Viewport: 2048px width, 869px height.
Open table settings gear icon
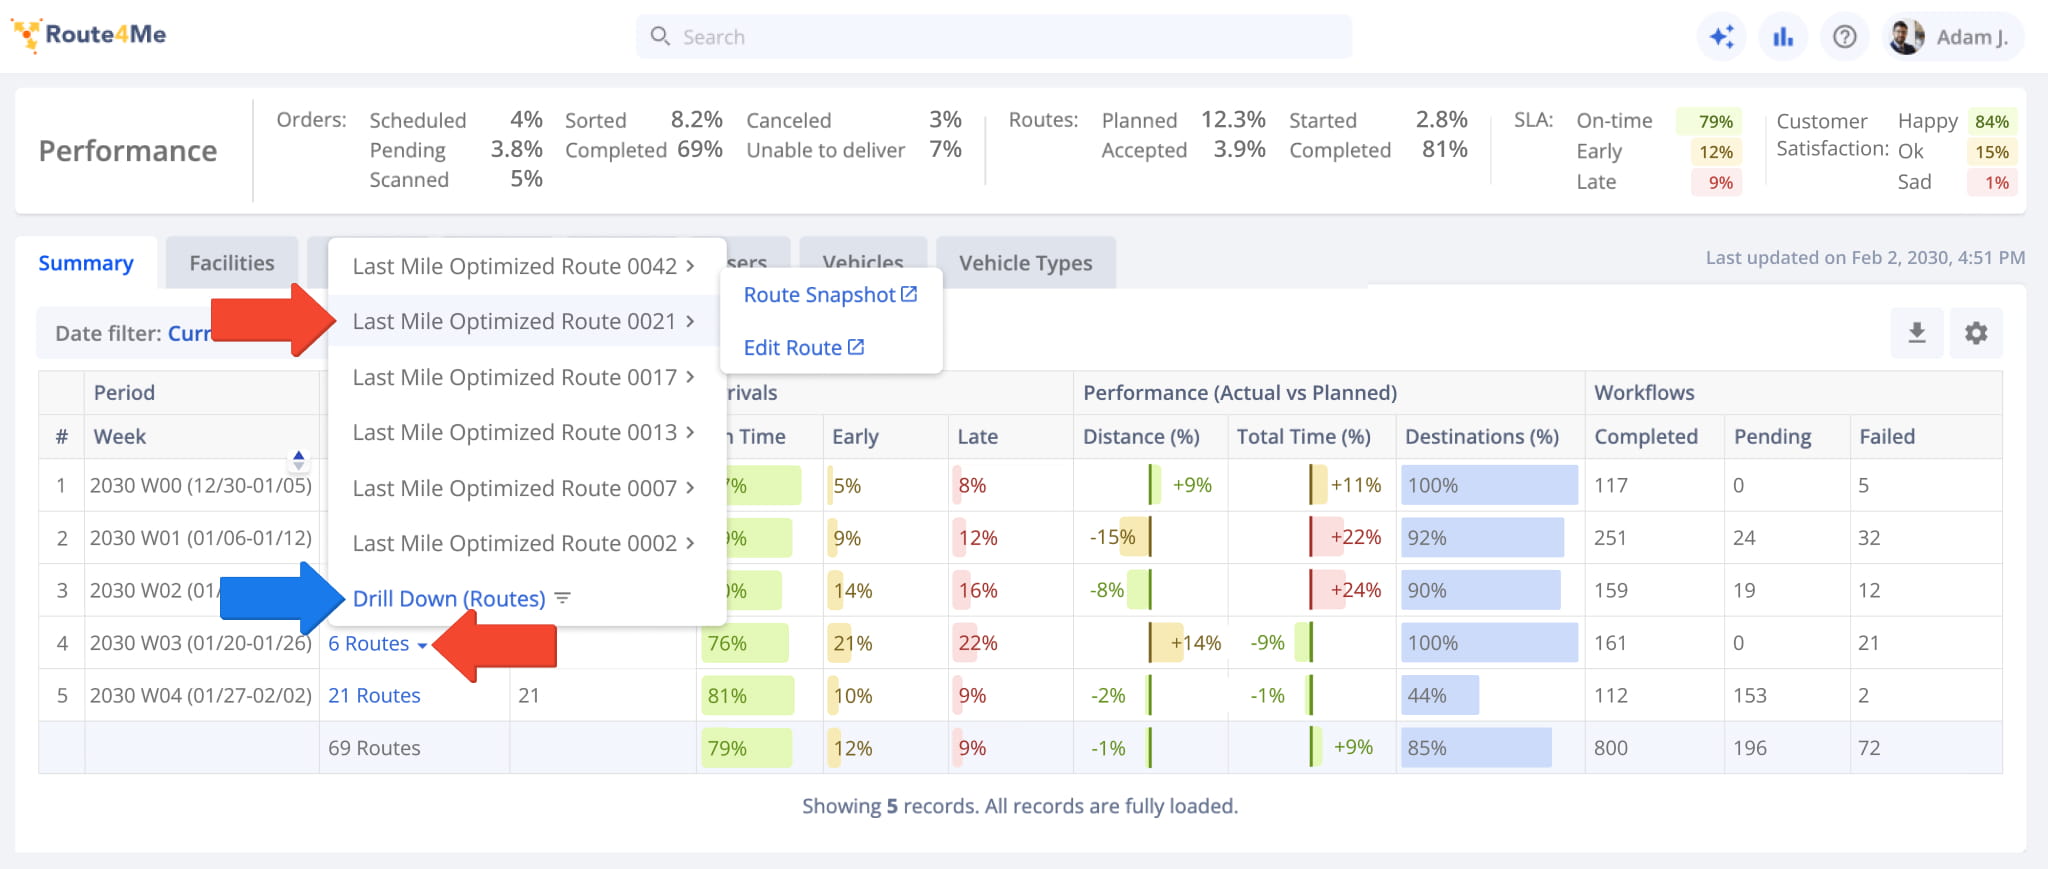(1976, 333)
